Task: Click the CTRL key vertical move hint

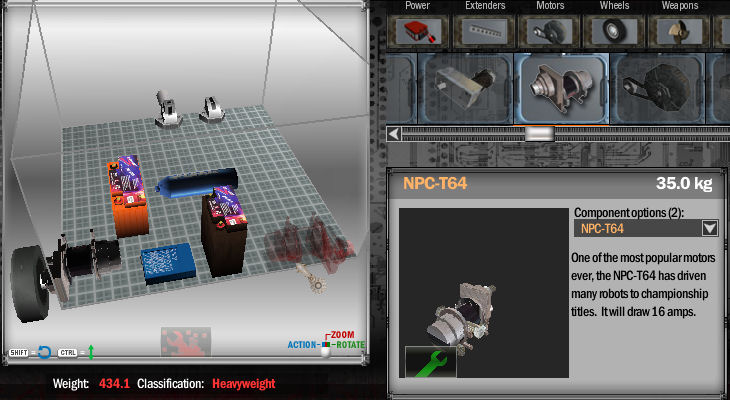Action: point(76,353)
